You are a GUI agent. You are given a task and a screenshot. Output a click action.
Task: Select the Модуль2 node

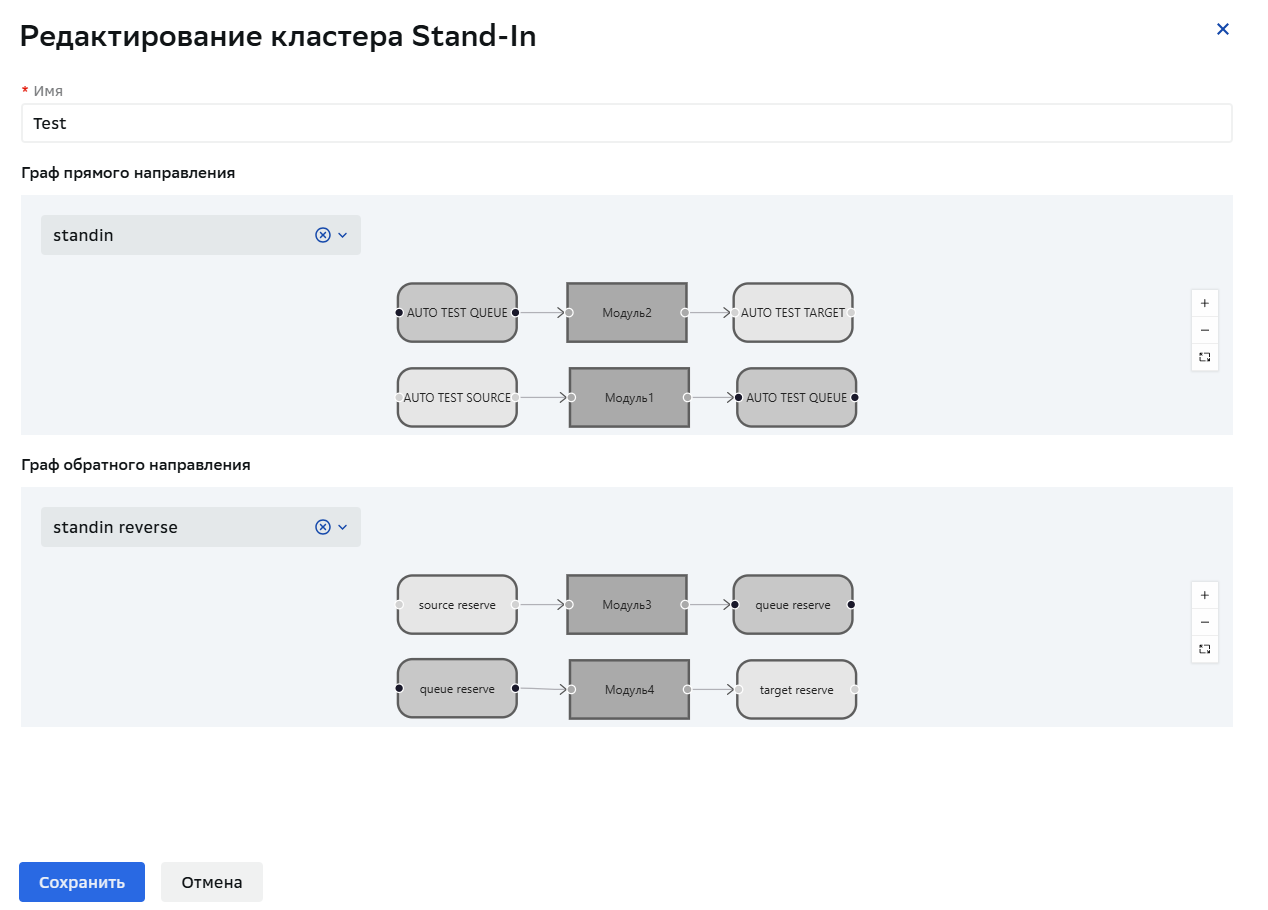coord(627,313)
